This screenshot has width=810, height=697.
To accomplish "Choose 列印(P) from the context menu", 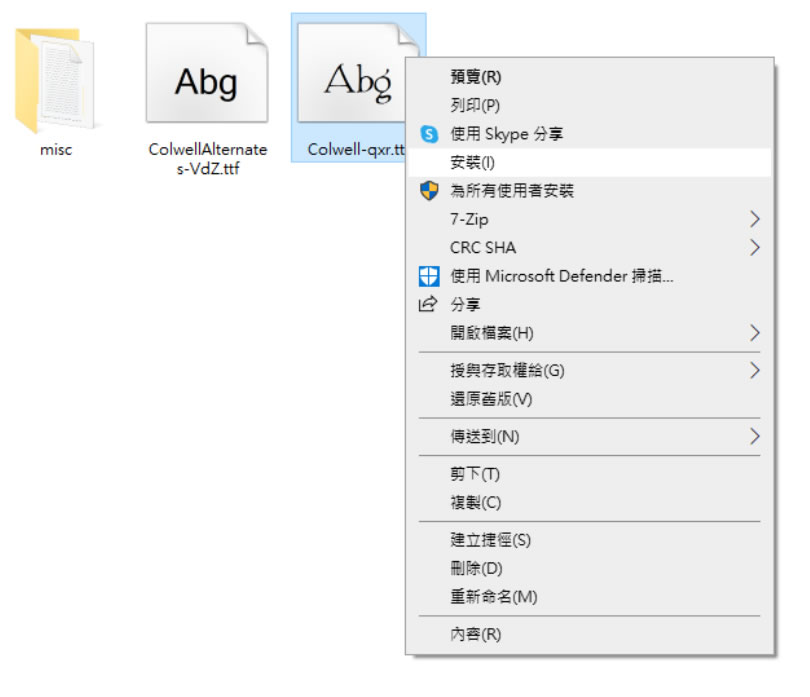I will pos(589,105).
